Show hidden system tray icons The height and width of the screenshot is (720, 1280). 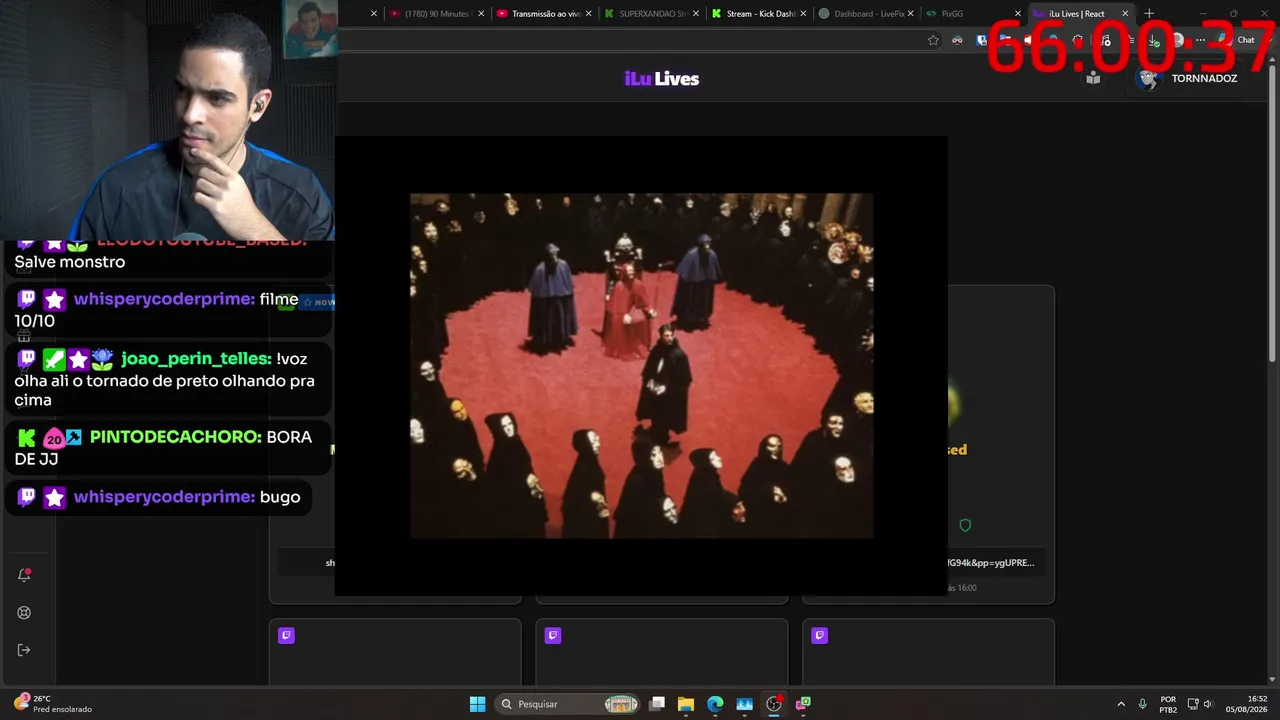tap(1121, 704)
